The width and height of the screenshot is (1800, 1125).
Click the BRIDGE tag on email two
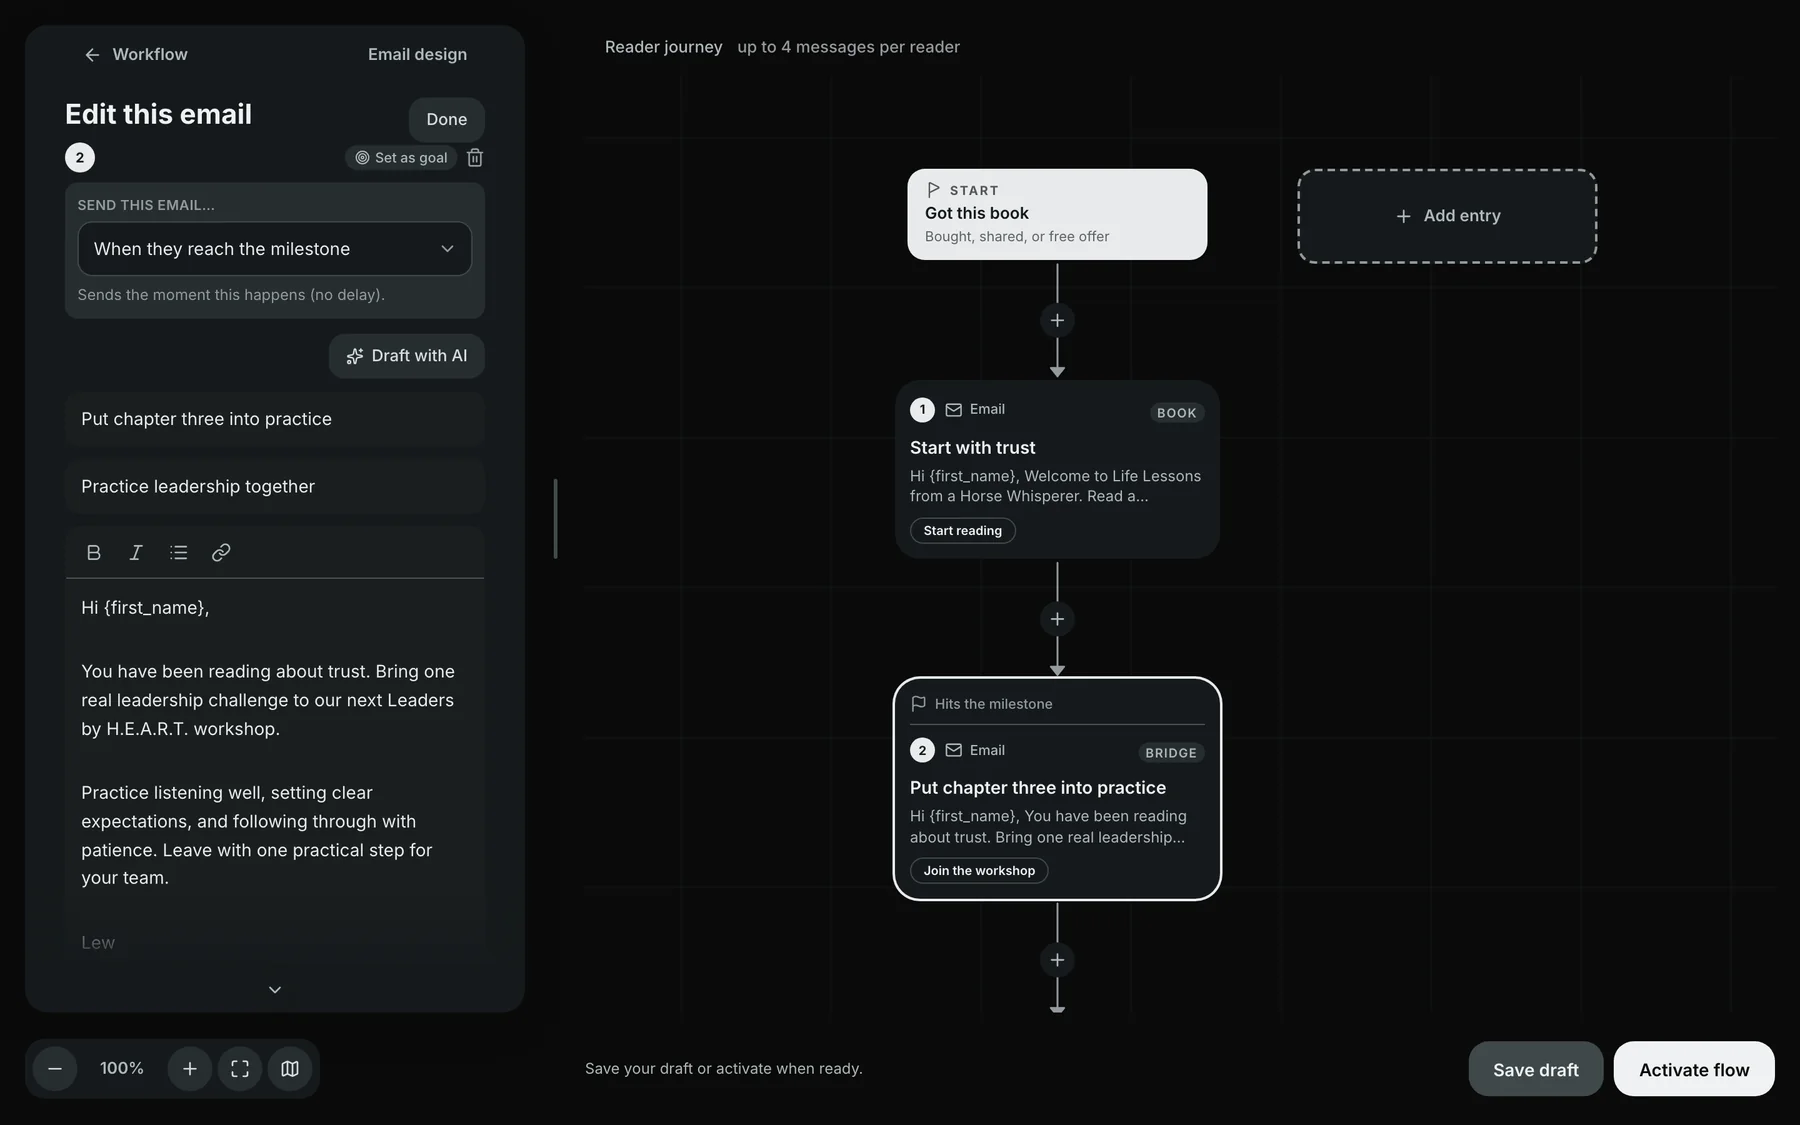tap(1171, 753)
